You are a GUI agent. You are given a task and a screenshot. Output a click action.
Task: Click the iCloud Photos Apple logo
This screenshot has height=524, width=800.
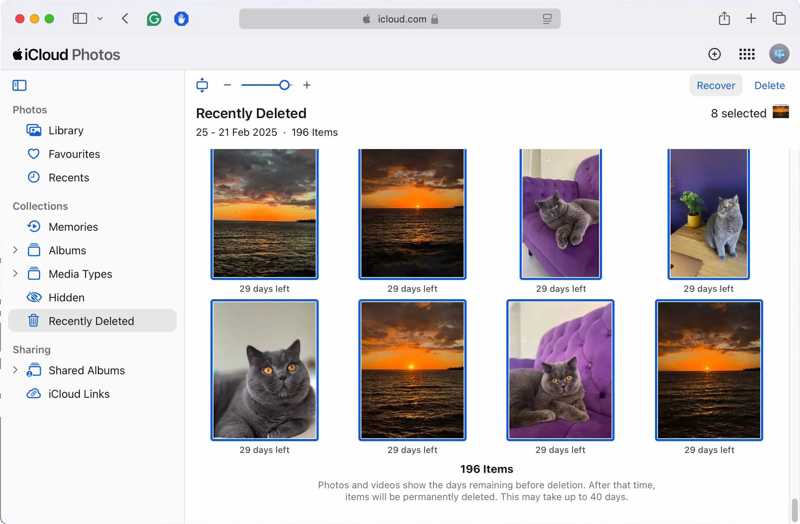tap(18, 54)
